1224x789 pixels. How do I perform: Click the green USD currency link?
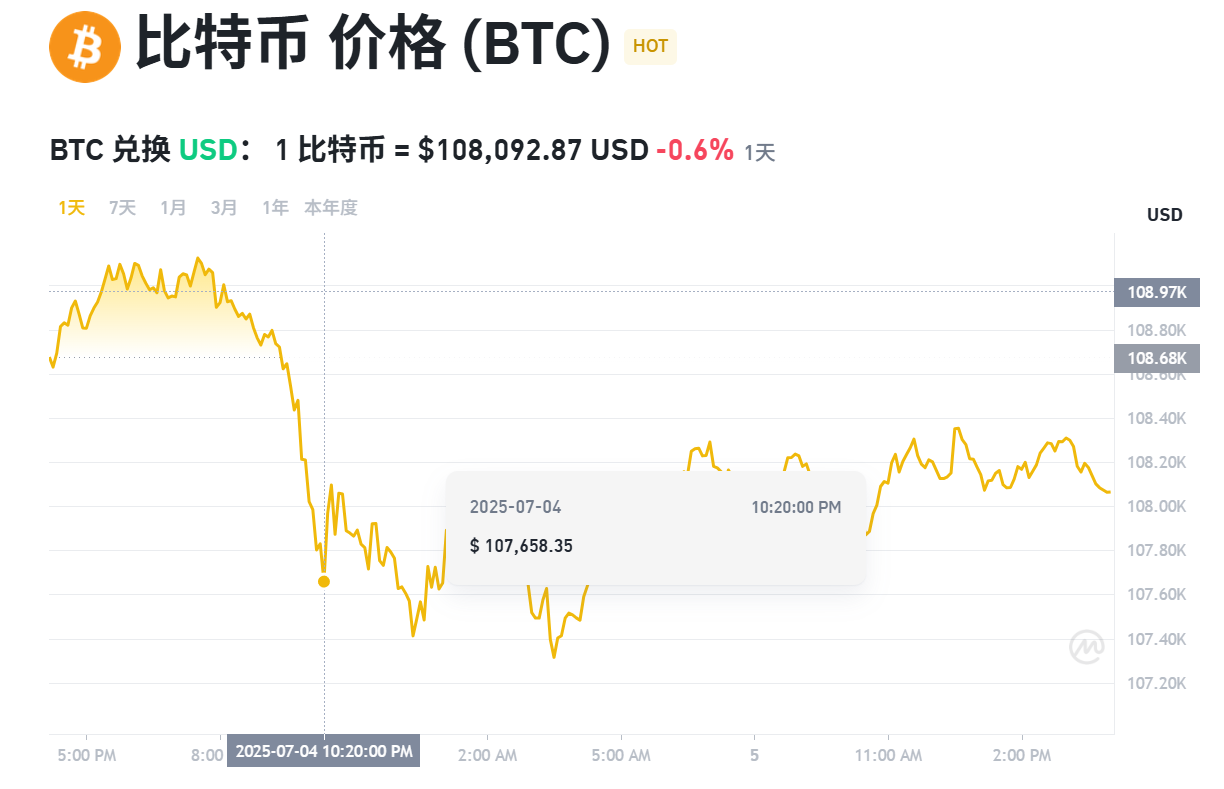pyautogui.click(x=207, y=151)
